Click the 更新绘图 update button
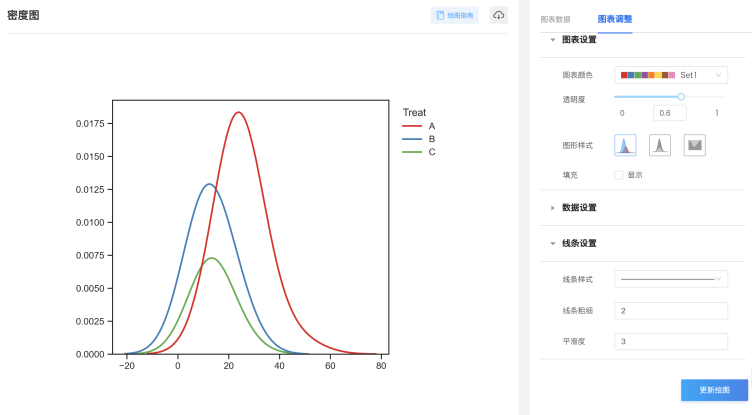Image resolution: width=752 pixels, height=415 pixels. (714, 390)
